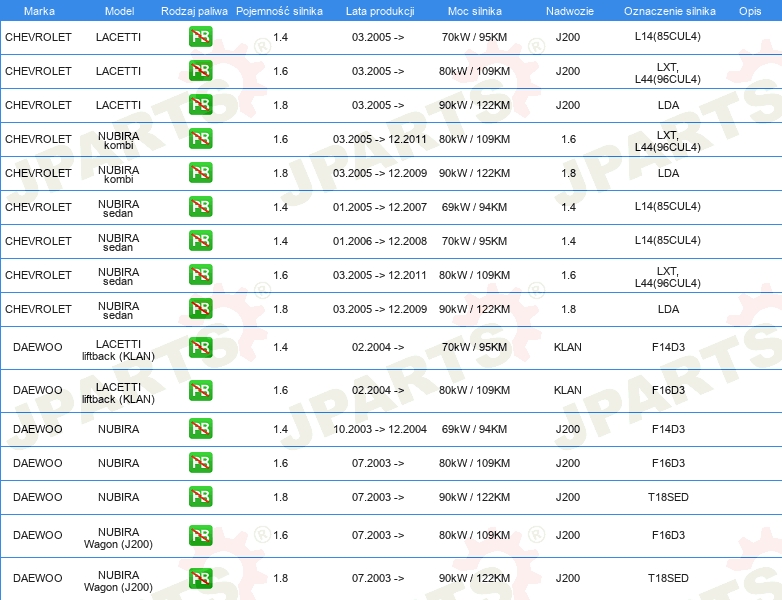Click the Pojemność silnika column header

click(279, 11)
